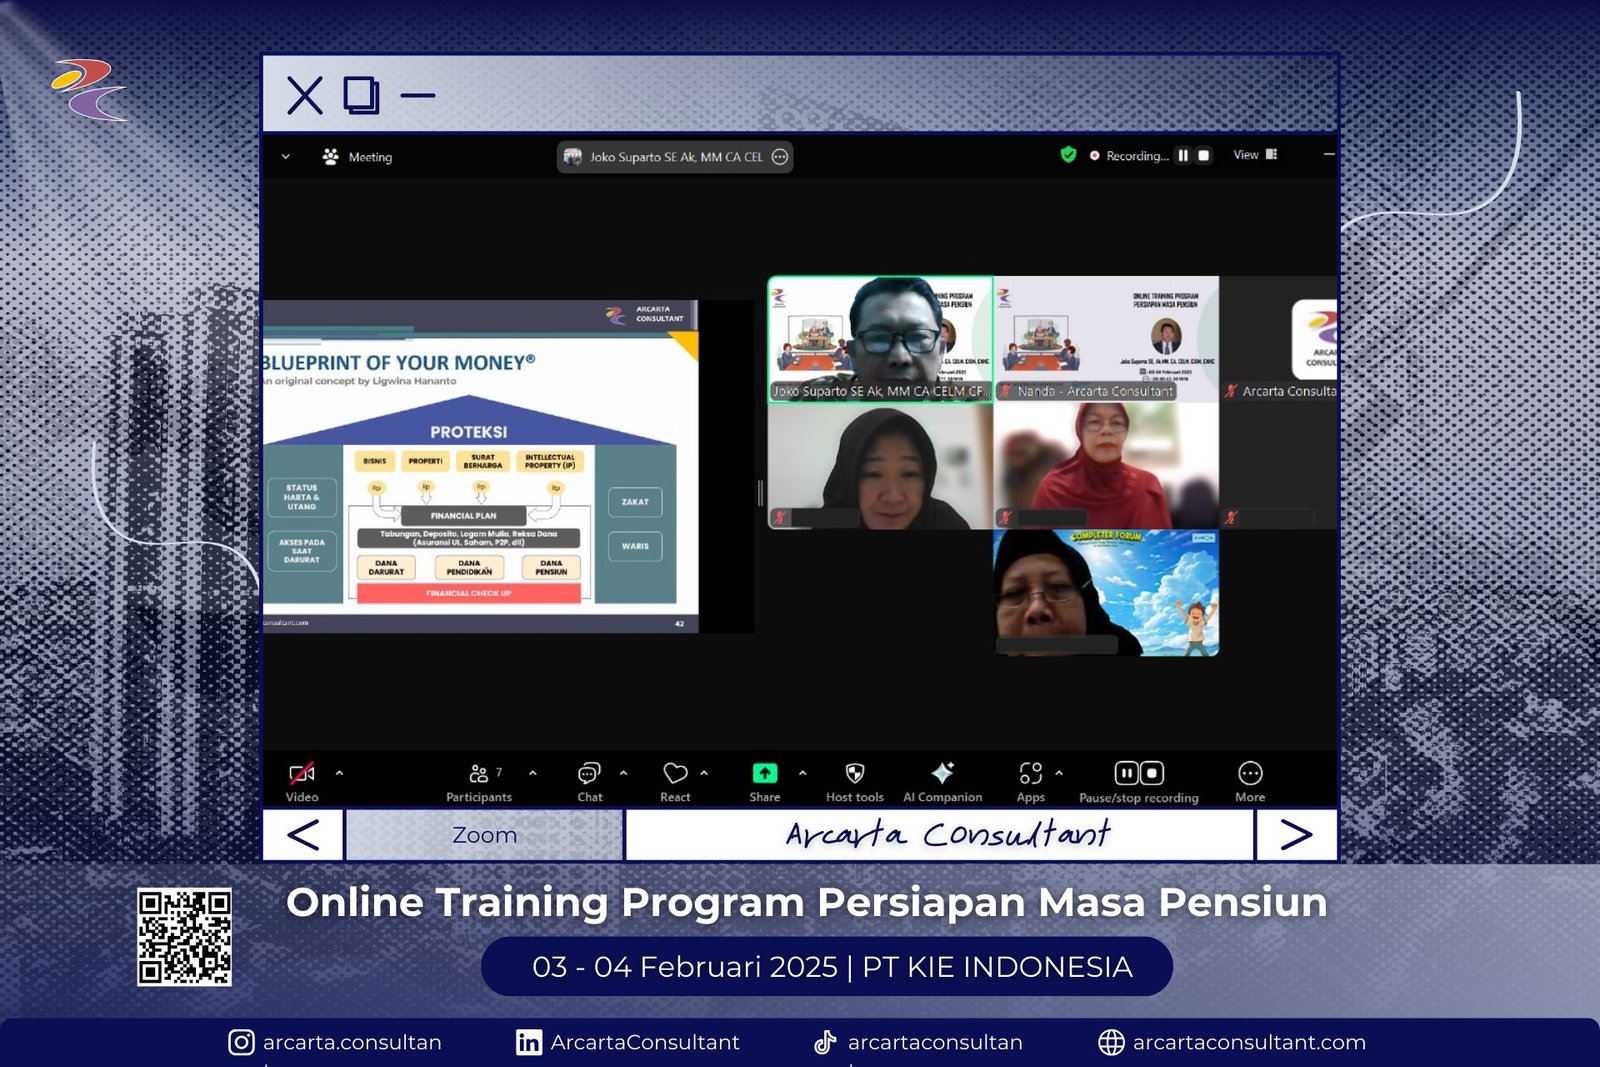Unmute Nanda - Arcarta Consultant participant
Image resolution: width=1600 pixels, height=1067 pixels.
[1004, 391]
